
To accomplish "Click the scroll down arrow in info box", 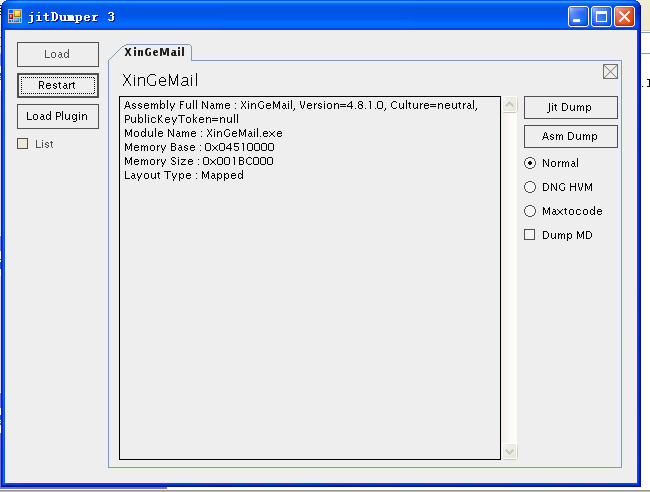I will pyautogui.click(x=509, y=451).
